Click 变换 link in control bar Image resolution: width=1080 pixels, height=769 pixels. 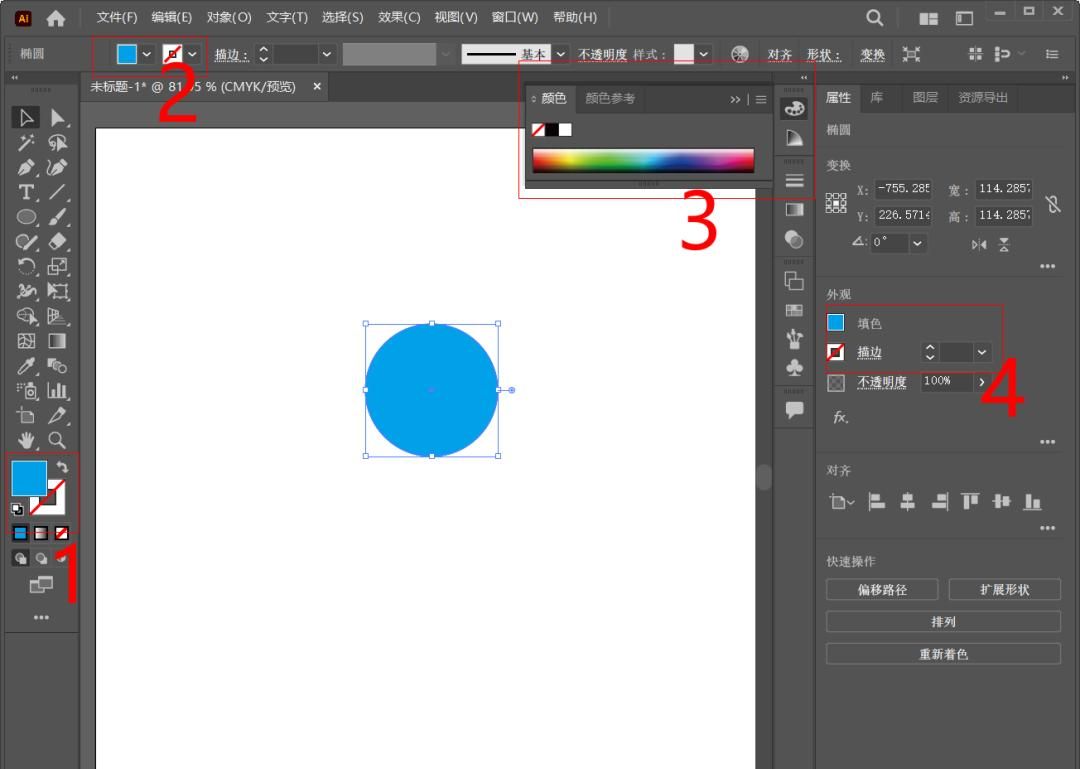[x=873, y=54]
